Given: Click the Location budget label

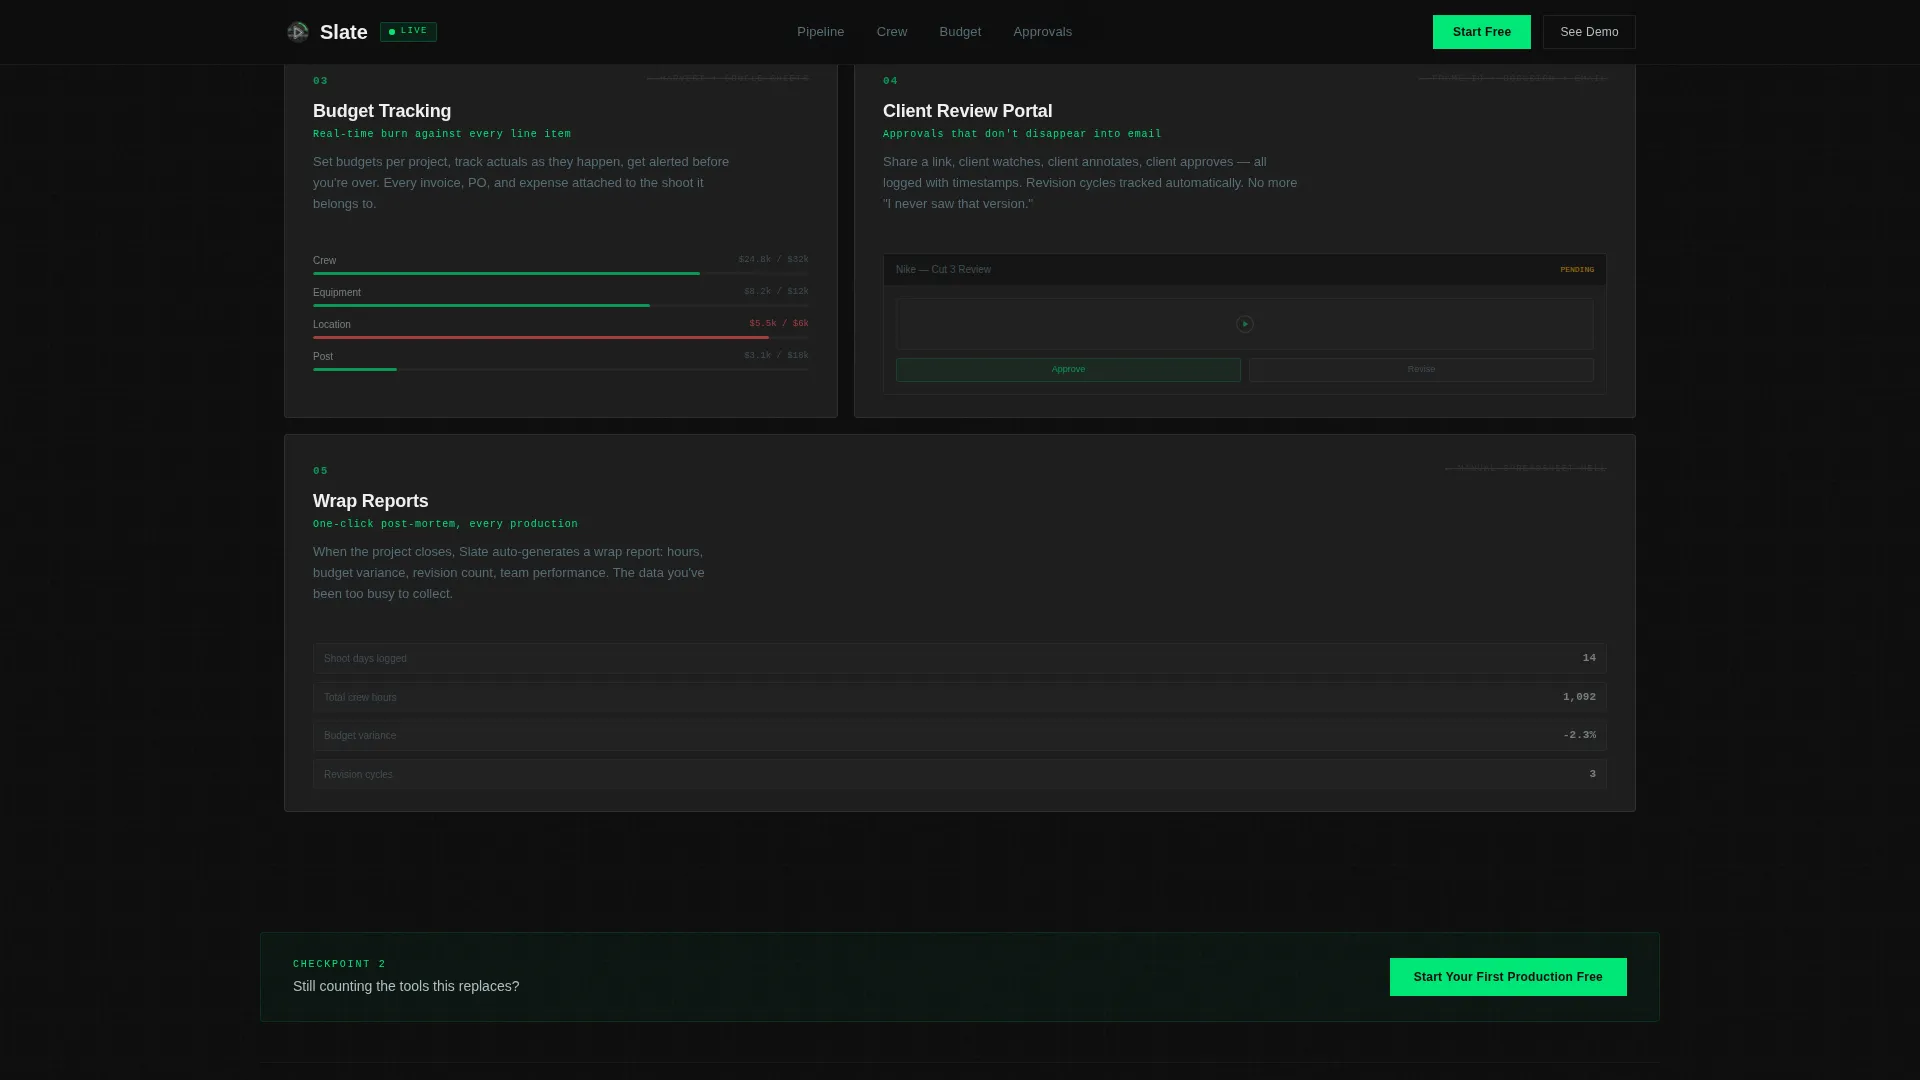Looking at the screenshot, I should 332,325.
